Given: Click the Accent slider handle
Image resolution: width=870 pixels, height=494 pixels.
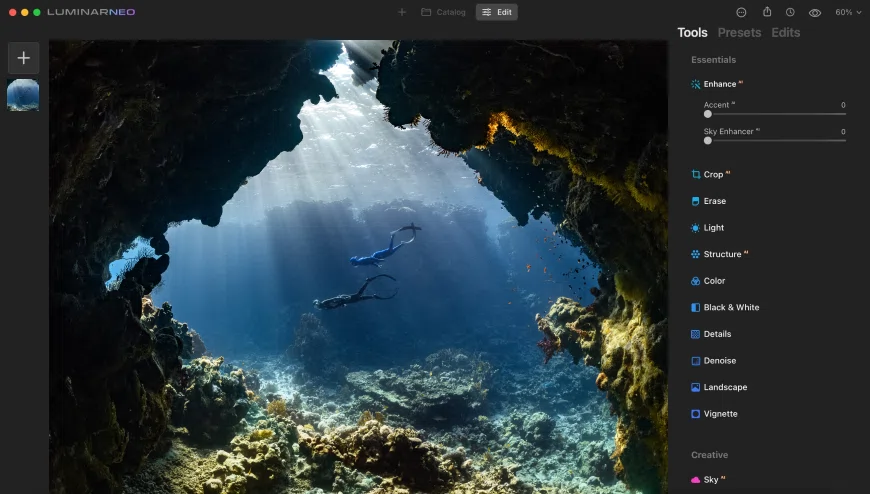Looking at the screenshot, I should [707, 114].
